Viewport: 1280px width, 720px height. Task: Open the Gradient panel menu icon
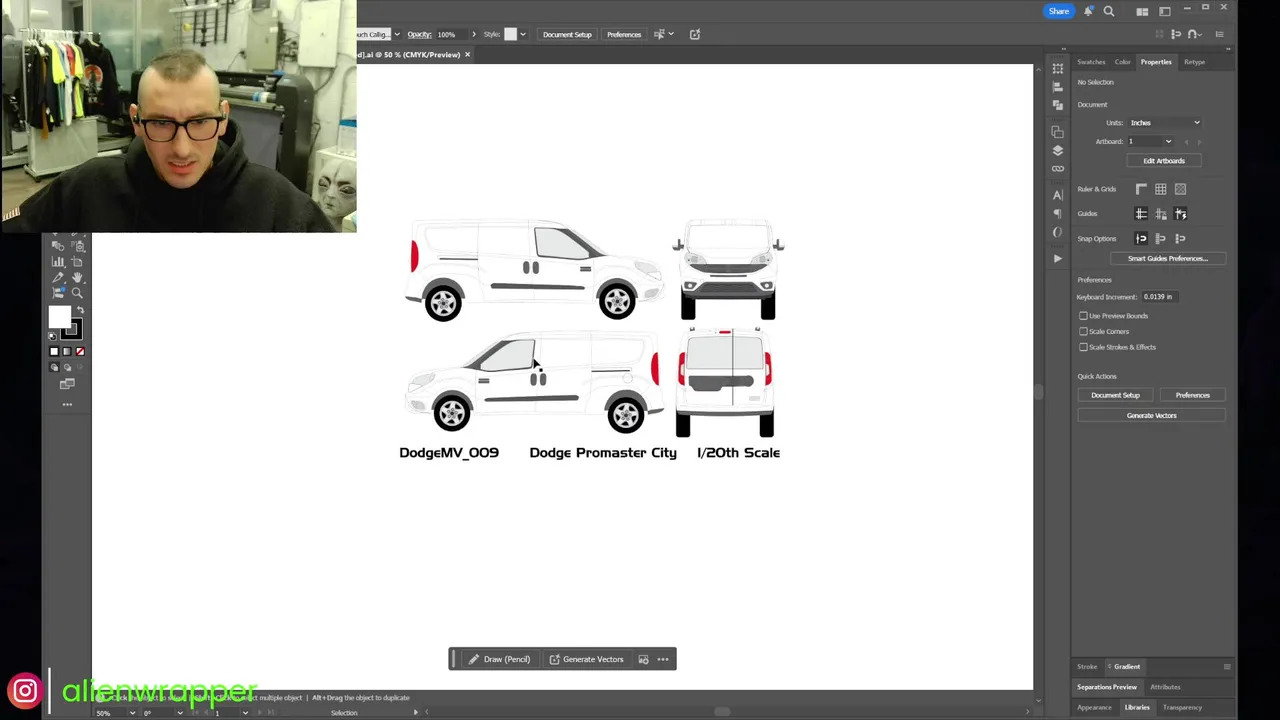(1227, 667)
